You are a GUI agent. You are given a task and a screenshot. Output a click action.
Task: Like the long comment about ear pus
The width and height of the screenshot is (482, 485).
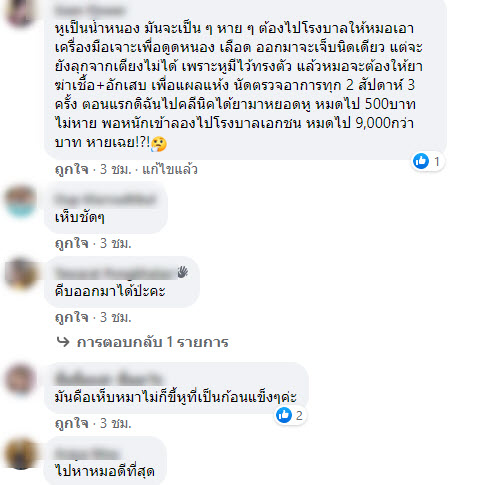coord(71,169)
